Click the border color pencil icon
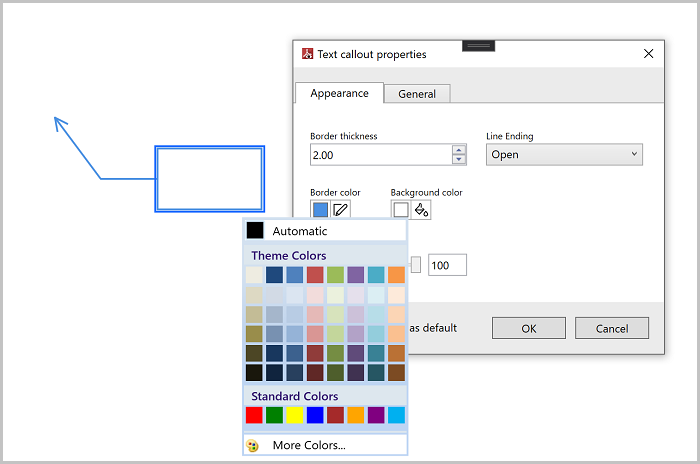700x464 pixels. 341,210
